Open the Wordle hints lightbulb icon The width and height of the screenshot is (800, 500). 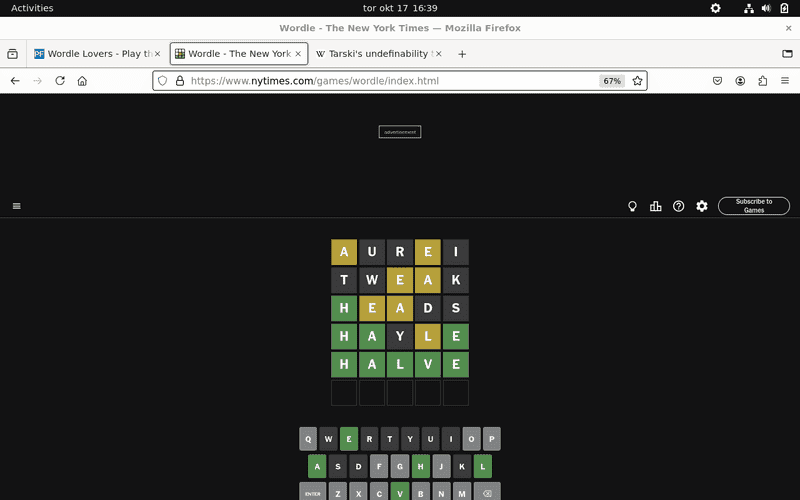[632, 206]
